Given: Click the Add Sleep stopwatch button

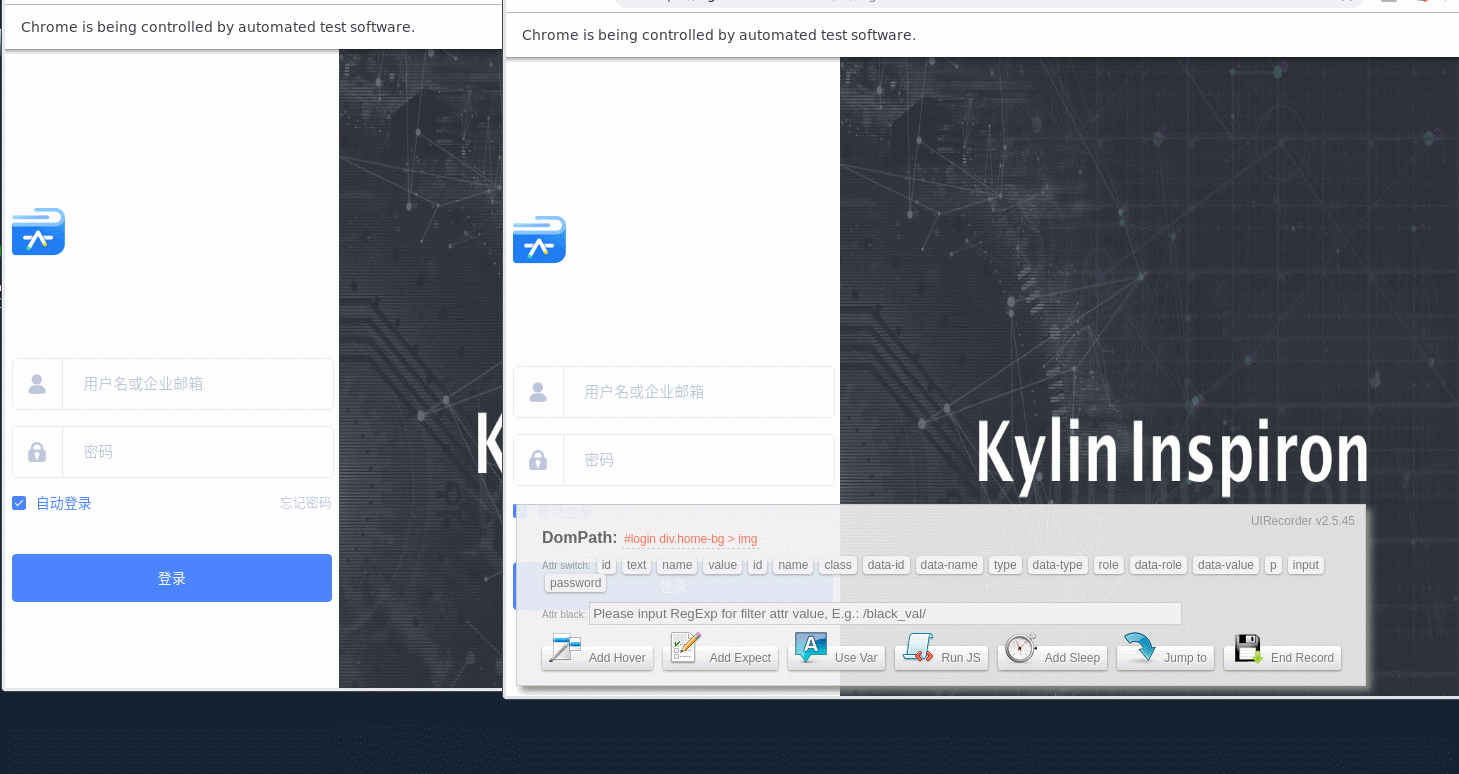Looking at the screenshot, I should coord(1052,652).
